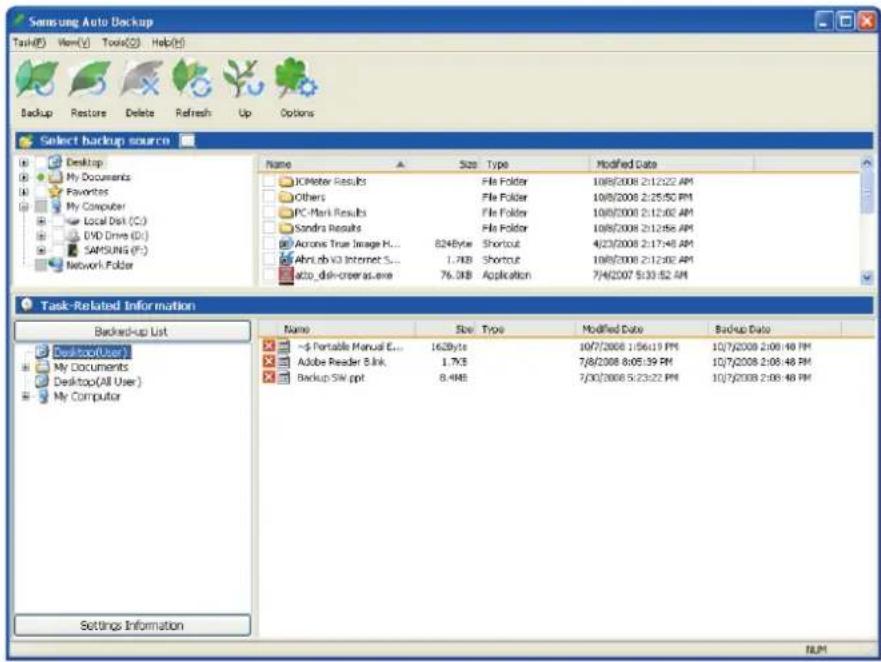Select Desktop(User) in the backed-up tree
Viewport: 881px width, 662px height.
92,352
